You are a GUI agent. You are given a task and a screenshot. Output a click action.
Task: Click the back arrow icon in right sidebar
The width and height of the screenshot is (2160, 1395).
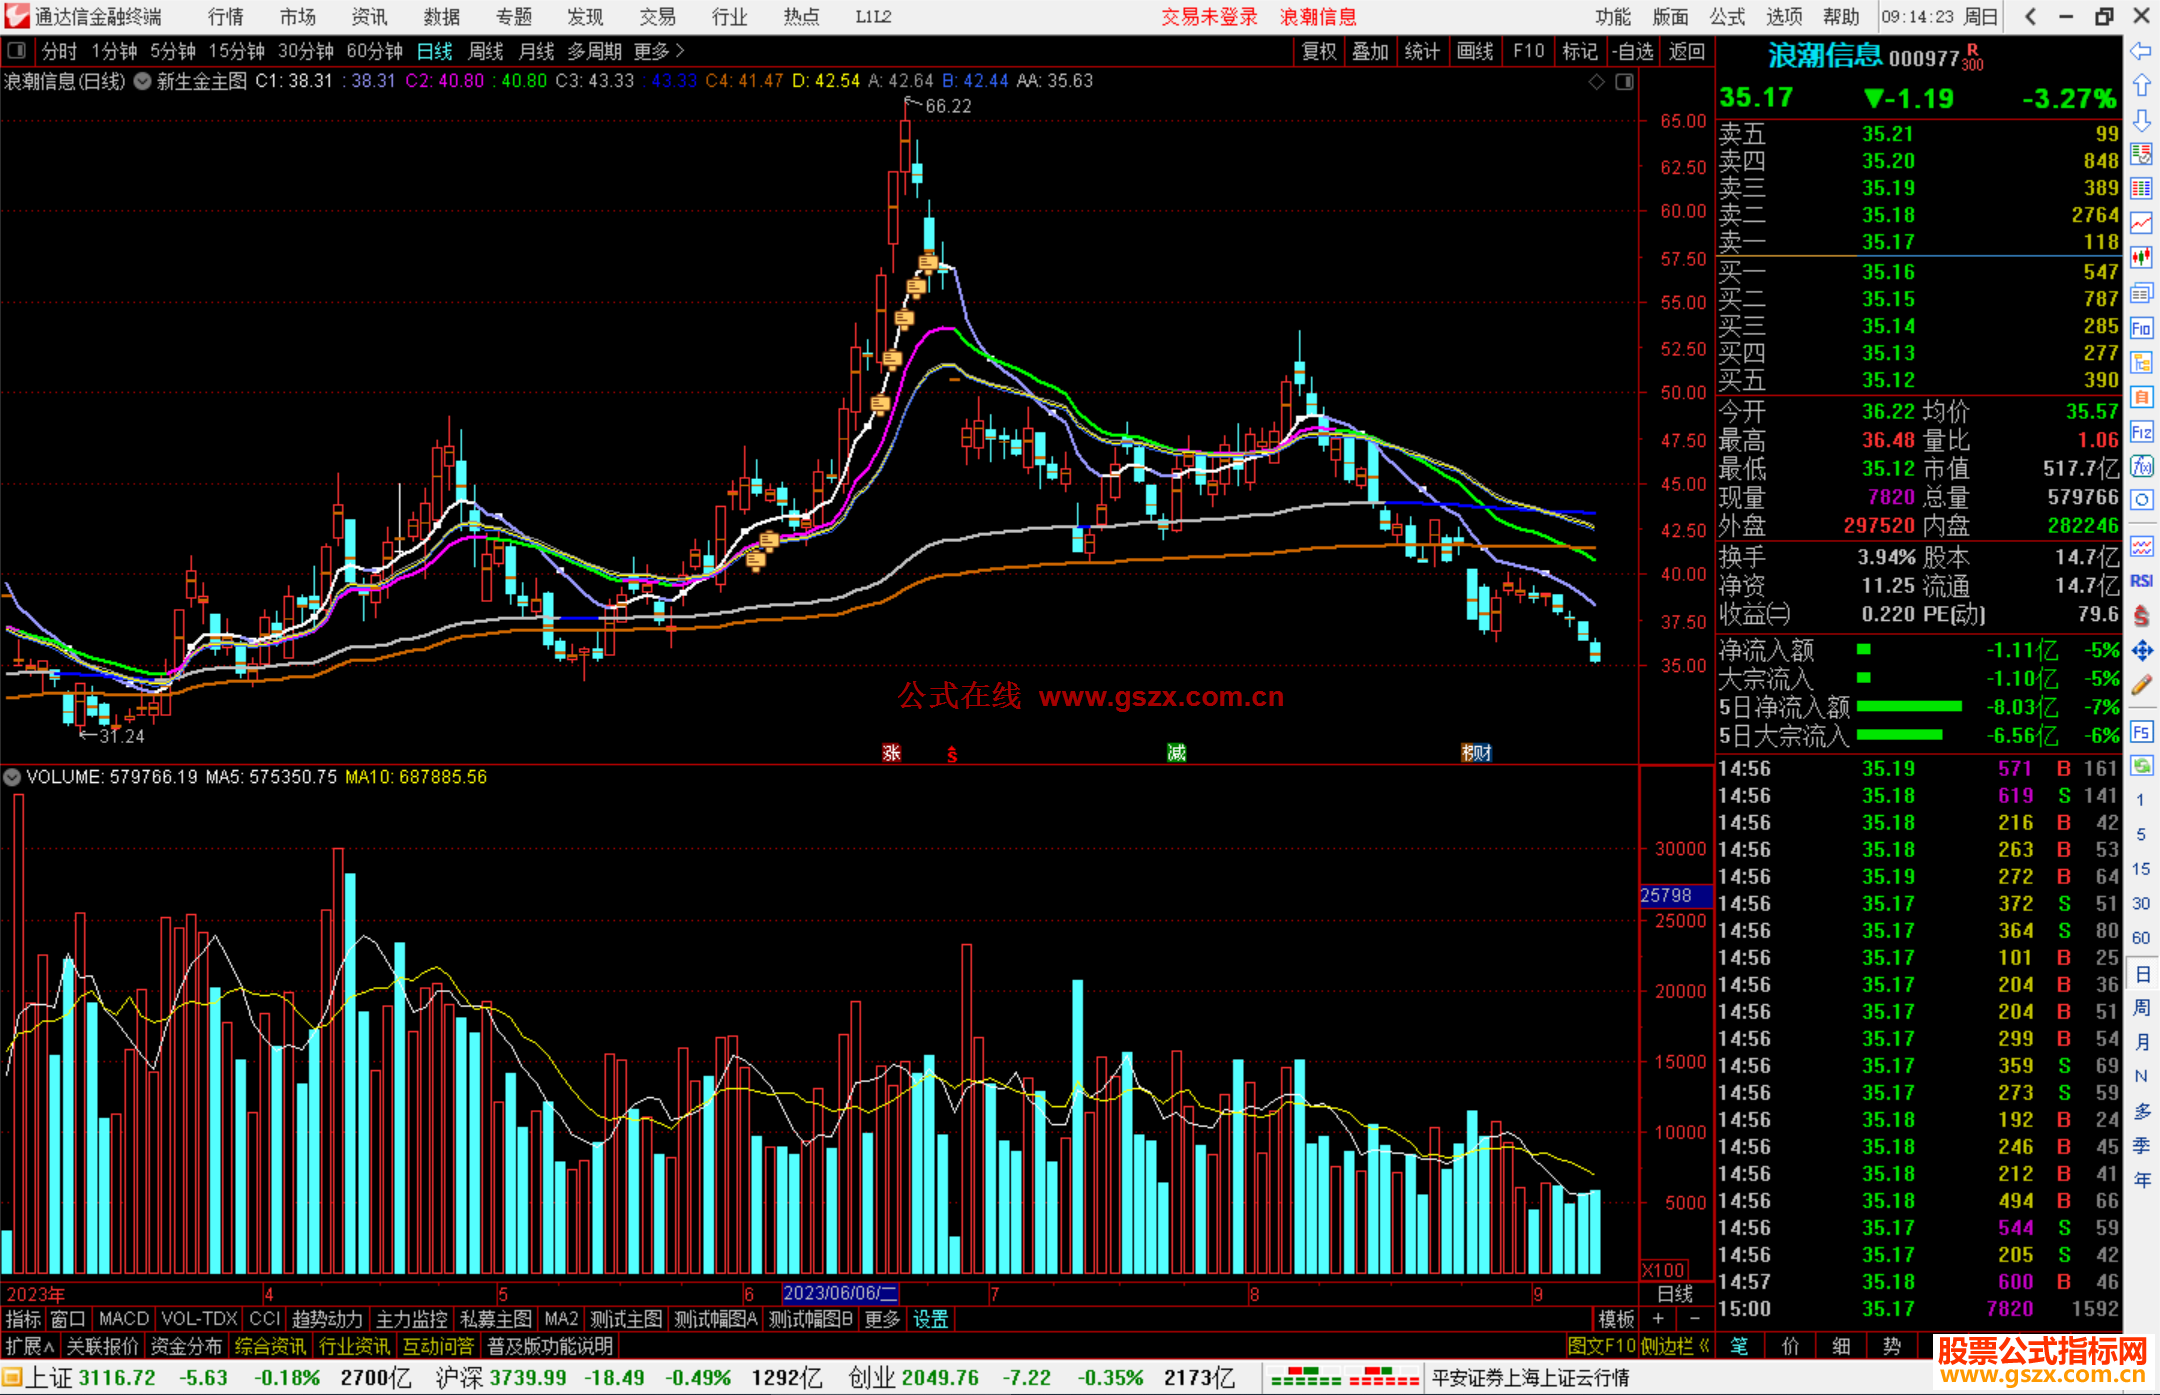pos(2141,52)
